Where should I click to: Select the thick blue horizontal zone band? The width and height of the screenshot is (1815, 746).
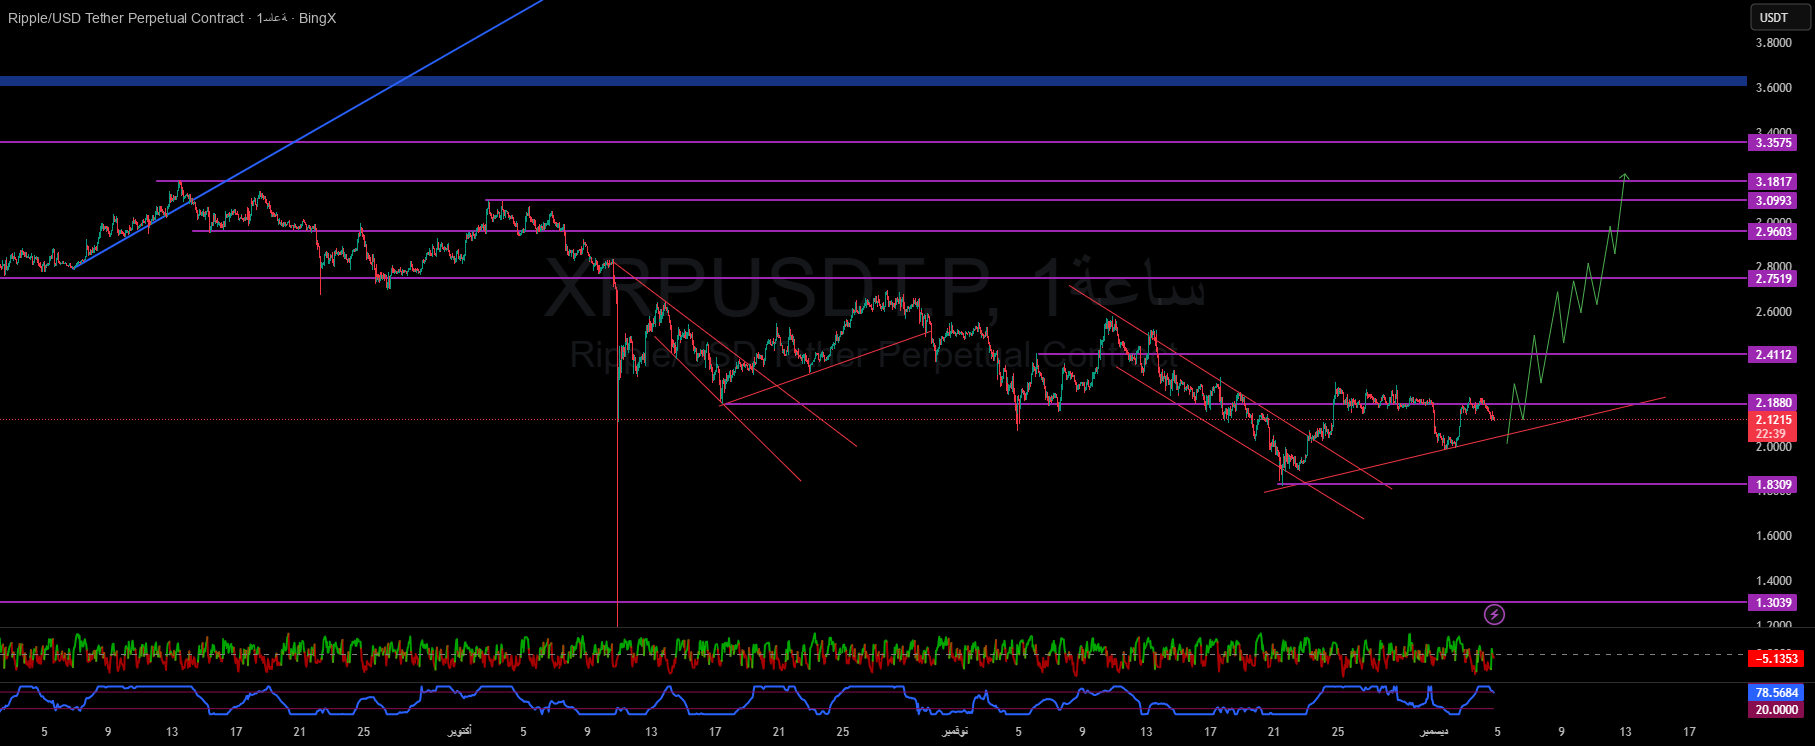(870, 81)
